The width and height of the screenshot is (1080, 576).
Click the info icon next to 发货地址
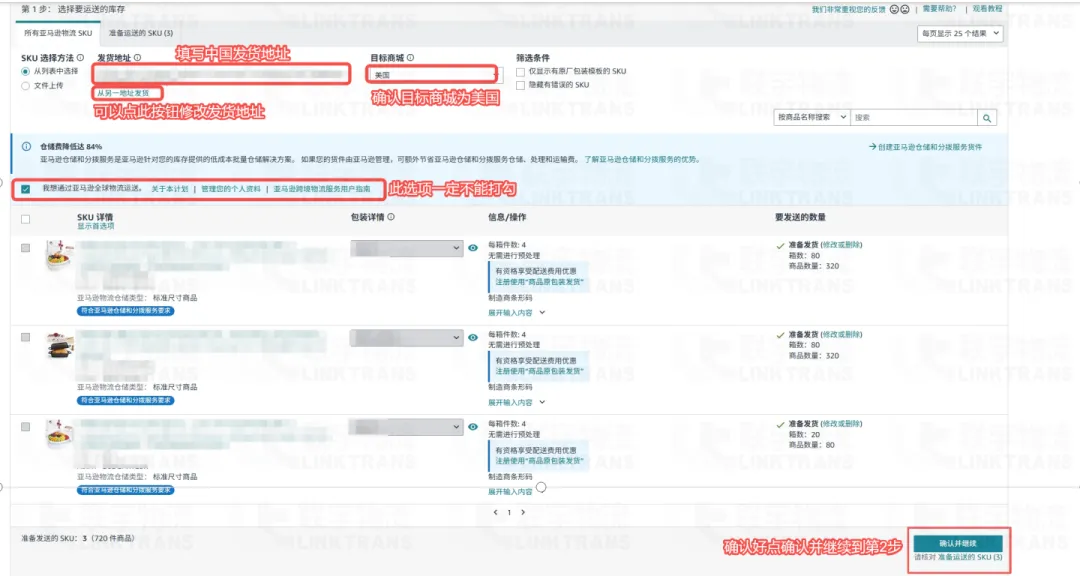pyautogui.click(x=138, y=58)
